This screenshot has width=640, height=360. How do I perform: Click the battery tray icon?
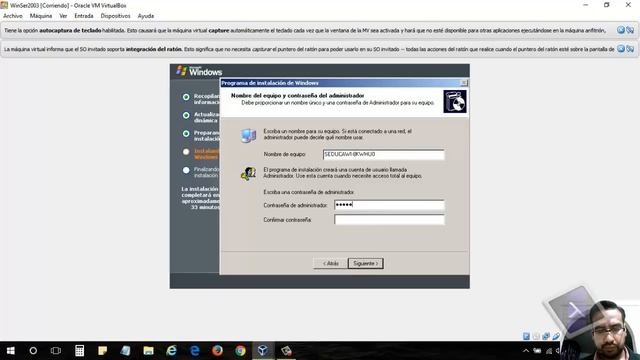(538, 351)
